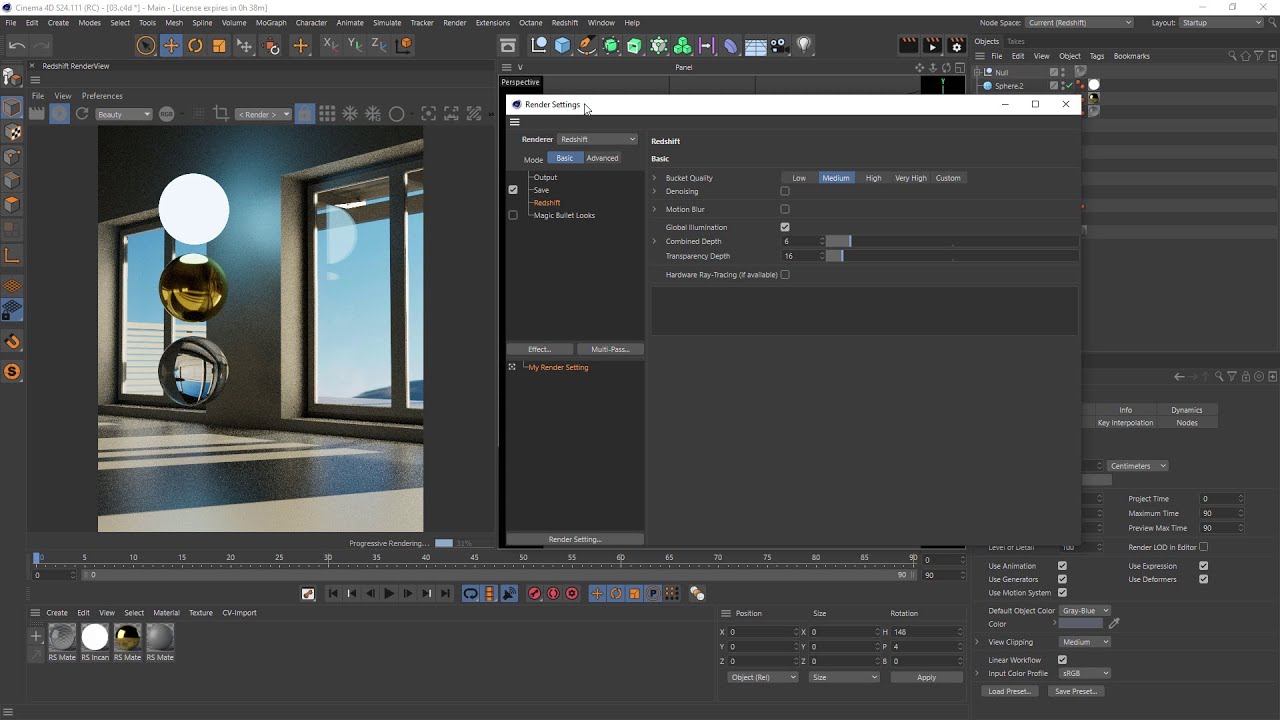Open the Object (Rel) coordinate dropdown
Viewport: 1280px width, 720px height.
(764, 677)
